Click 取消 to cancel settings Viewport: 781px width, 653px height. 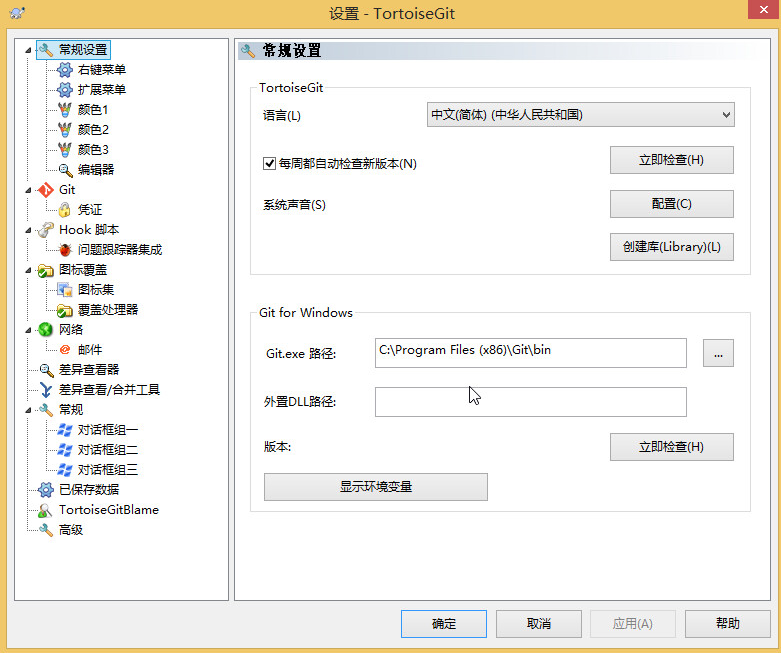(538, 624)
